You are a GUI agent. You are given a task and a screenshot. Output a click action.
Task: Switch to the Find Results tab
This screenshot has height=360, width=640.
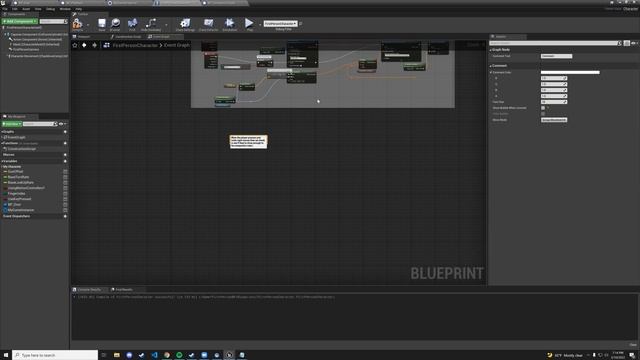point(124,289)
